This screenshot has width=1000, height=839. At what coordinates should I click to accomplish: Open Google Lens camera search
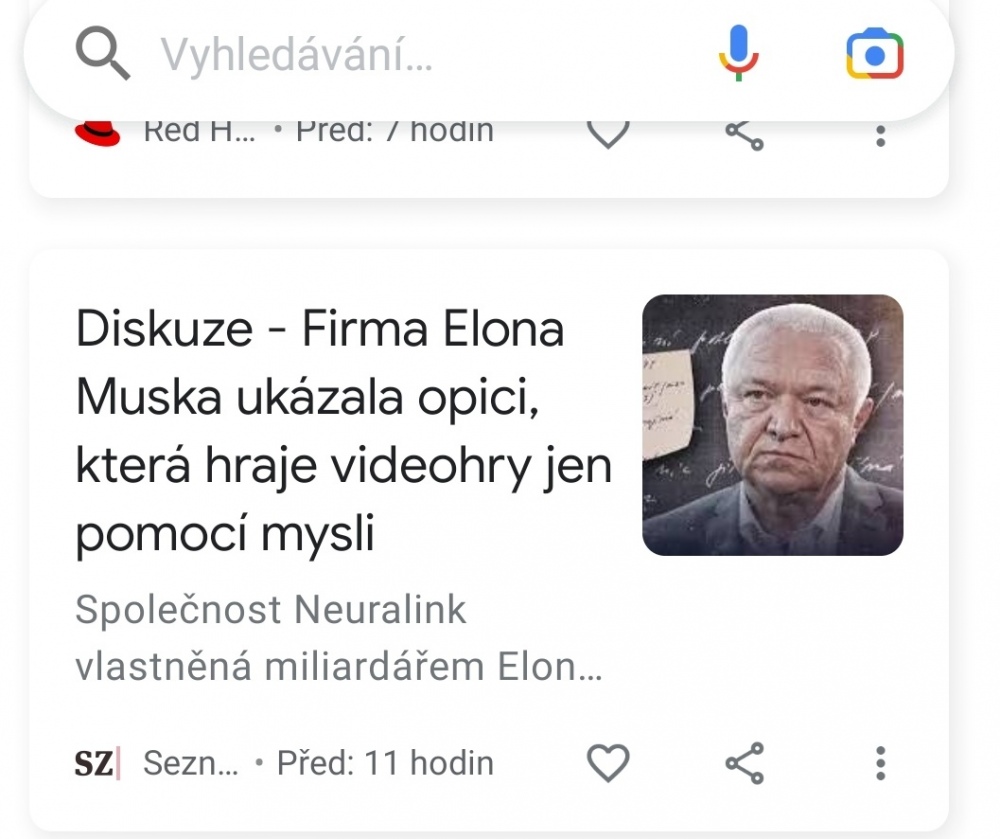pyautogui.click(x=874, y=54)
